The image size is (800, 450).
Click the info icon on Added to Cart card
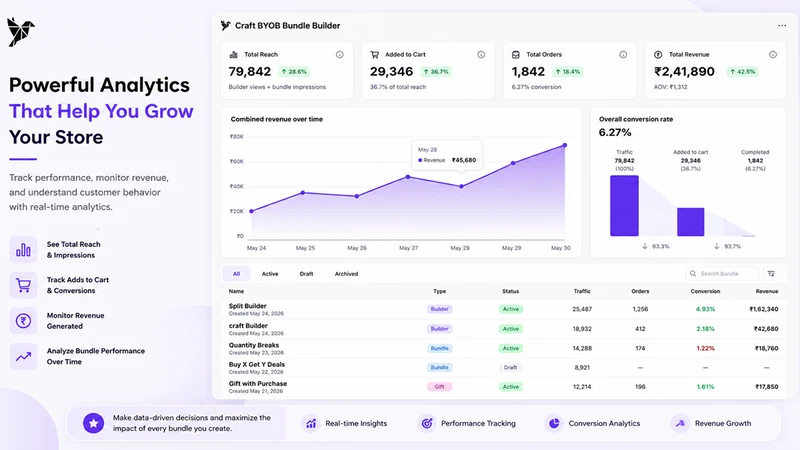pos(481,55)
